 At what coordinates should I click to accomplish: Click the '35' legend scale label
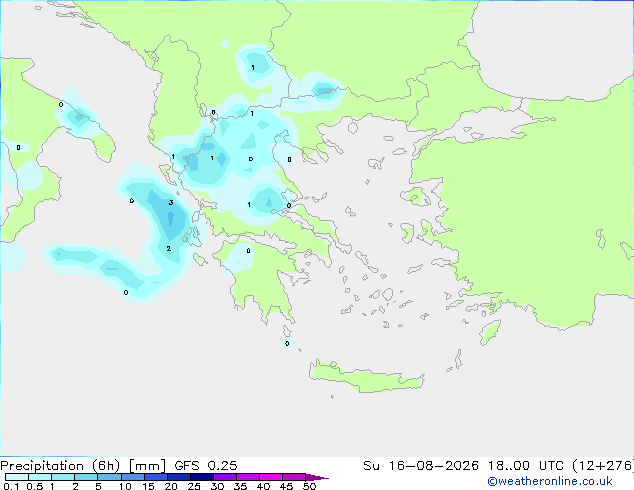click(240, 486)
